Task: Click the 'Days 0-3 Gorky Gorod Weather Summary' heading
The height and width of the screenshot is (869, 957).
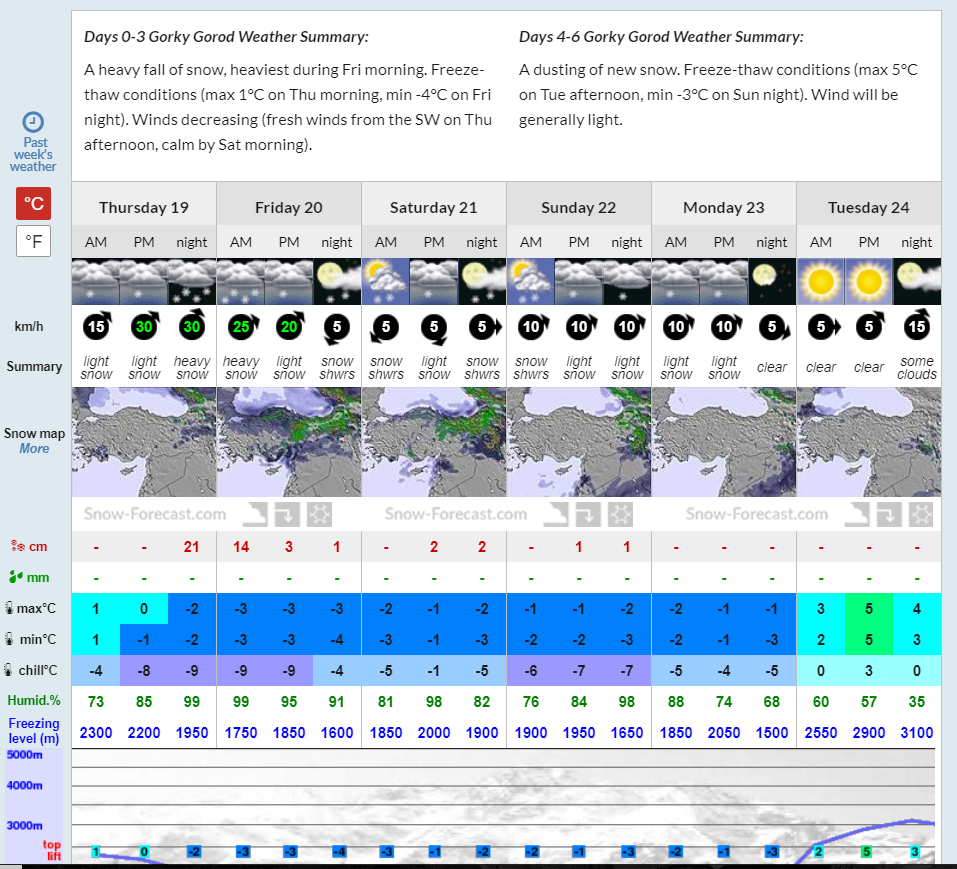Action: pyautogui.click(x=226, y=37)
